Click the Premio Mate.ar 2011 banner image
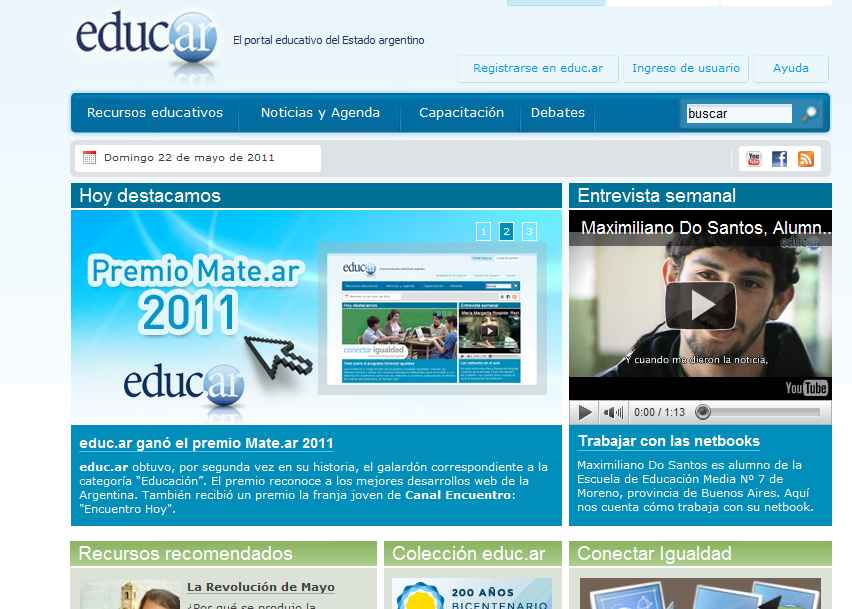Image resolution: width=852 pixels, height=609 pixels. (316, 317)
